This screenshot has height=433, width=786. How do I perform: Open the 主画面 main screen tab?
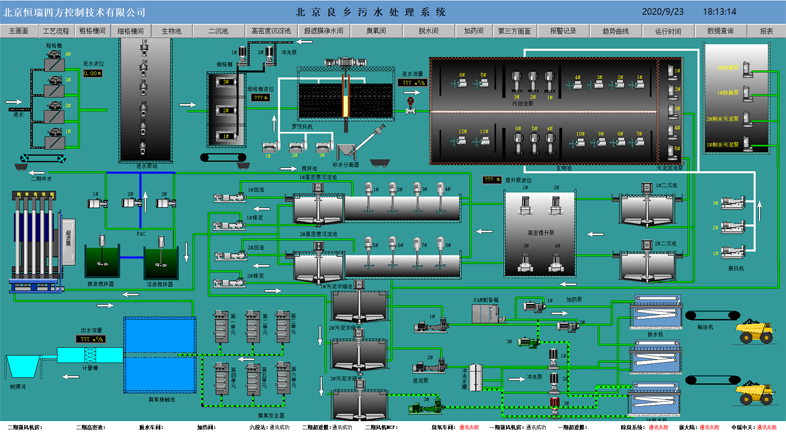[19, 31]
